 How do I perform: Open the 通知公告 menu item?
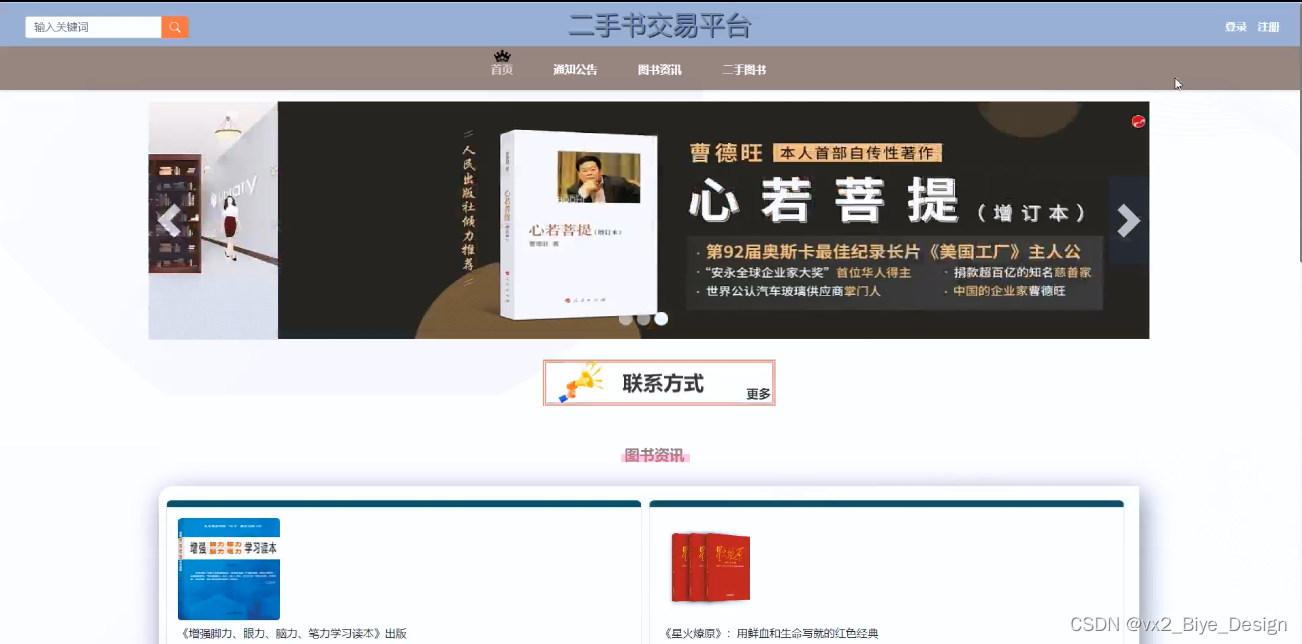575,70
